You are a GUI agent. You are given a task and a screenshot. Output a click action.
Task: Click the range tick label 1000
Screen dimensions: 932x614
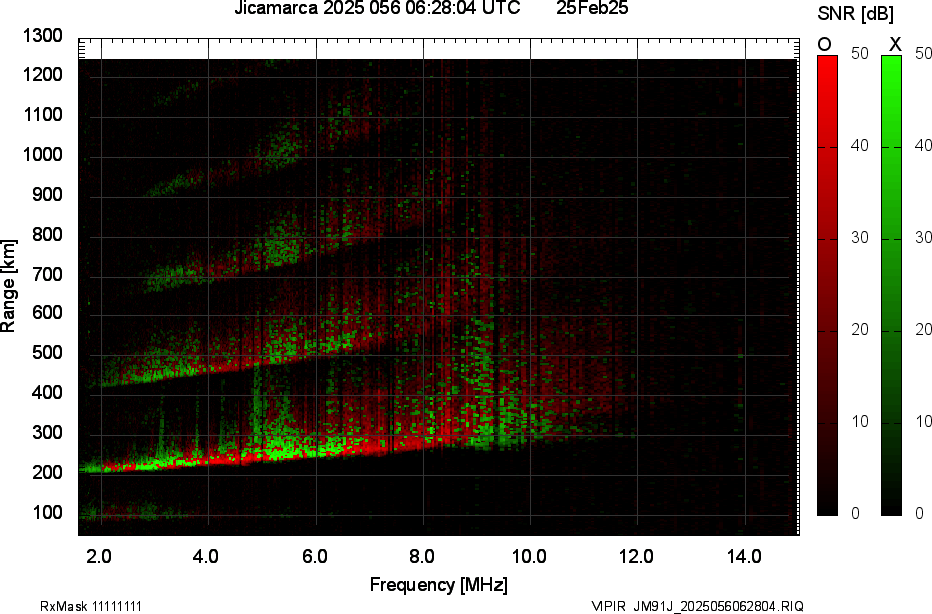42,155
